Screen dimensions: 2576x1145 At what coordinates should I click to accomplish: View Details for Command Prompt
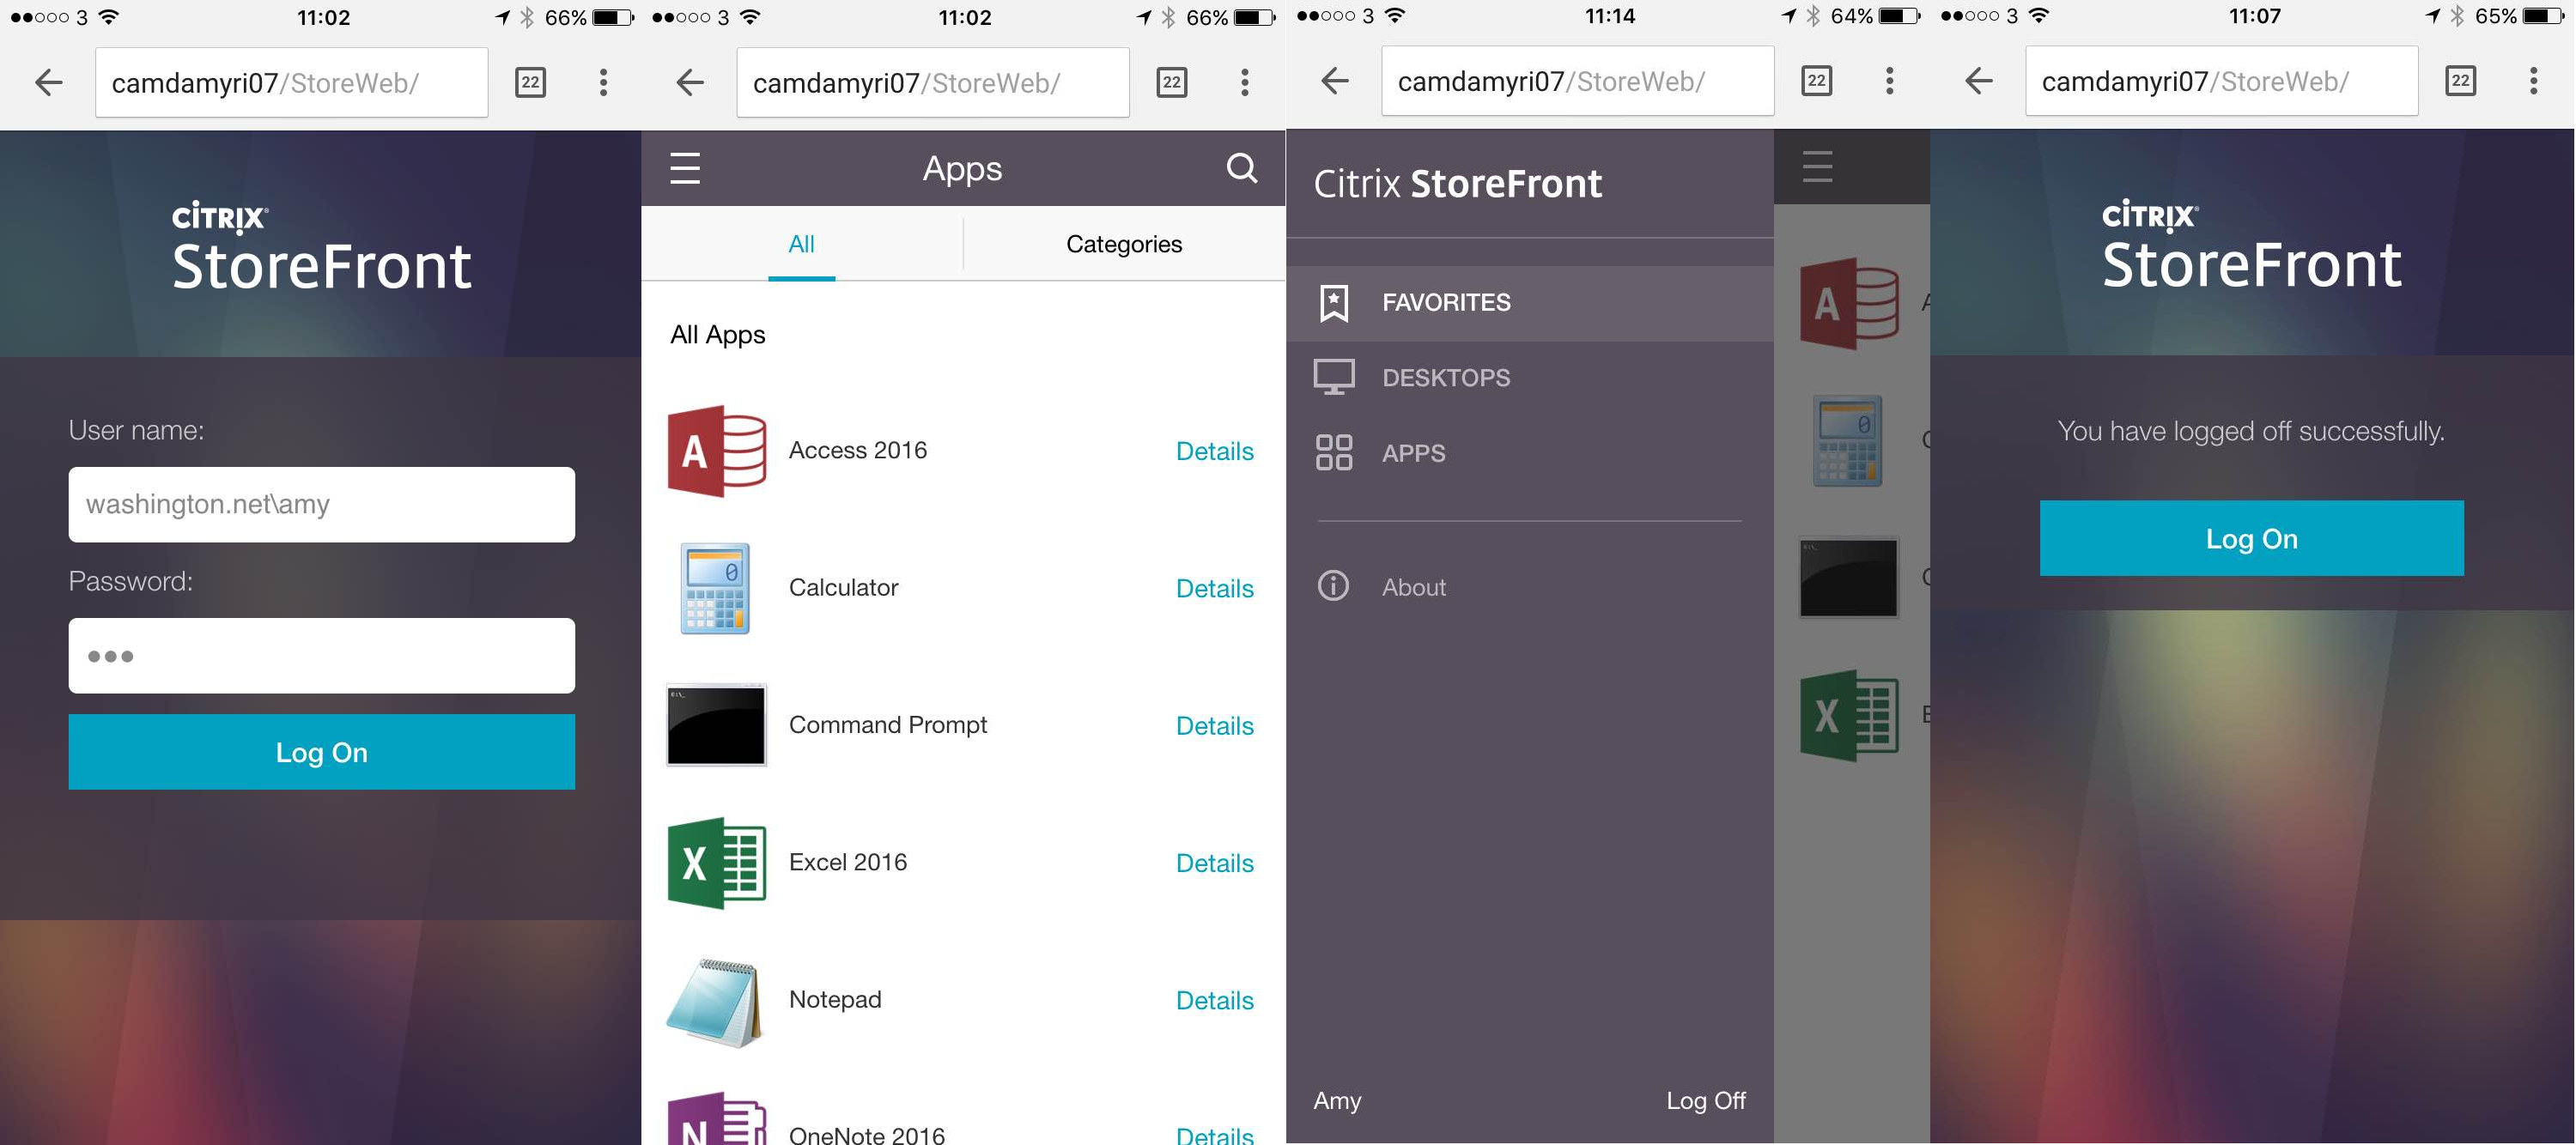(1214, 725)
